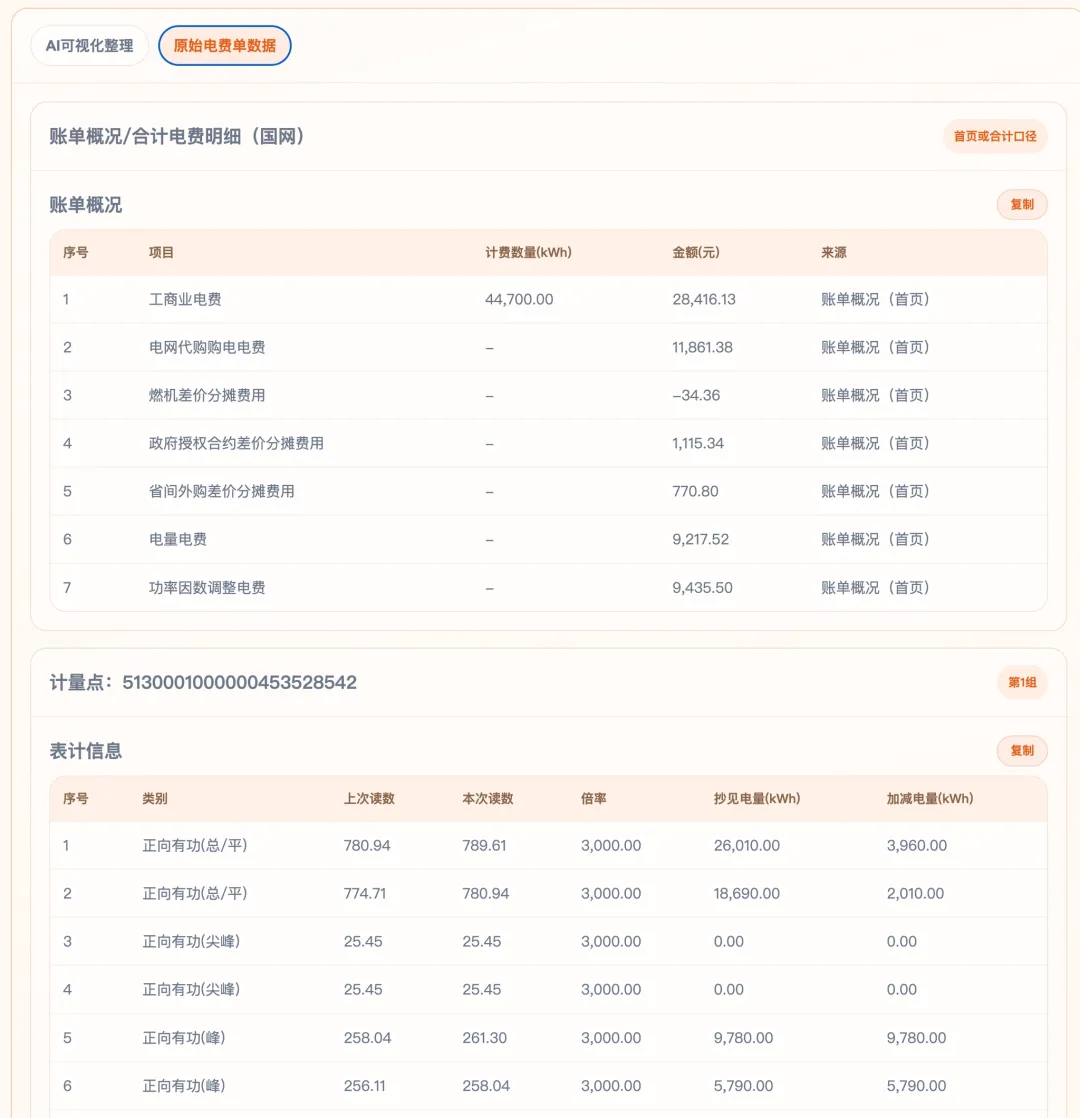
Task: Click 计费数量(kWh) column header
Action: [528, 252]
